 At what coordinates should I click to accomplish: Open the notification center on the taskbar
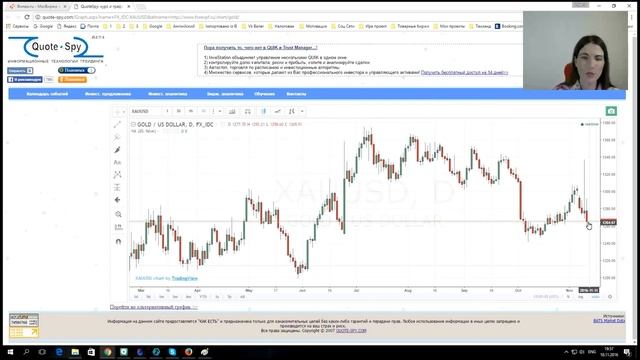click(x=627, y=352)
